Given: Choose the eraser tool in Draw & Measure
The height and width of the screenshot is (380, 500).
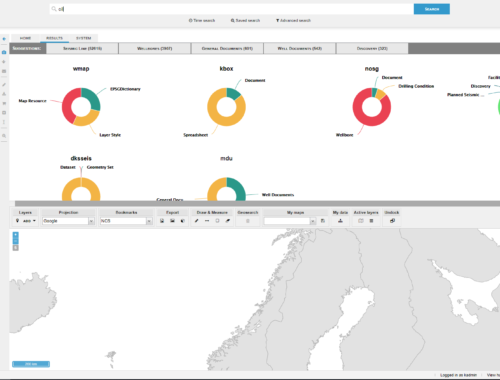Looking at the screenshot, I should click(x=228, y=221).
